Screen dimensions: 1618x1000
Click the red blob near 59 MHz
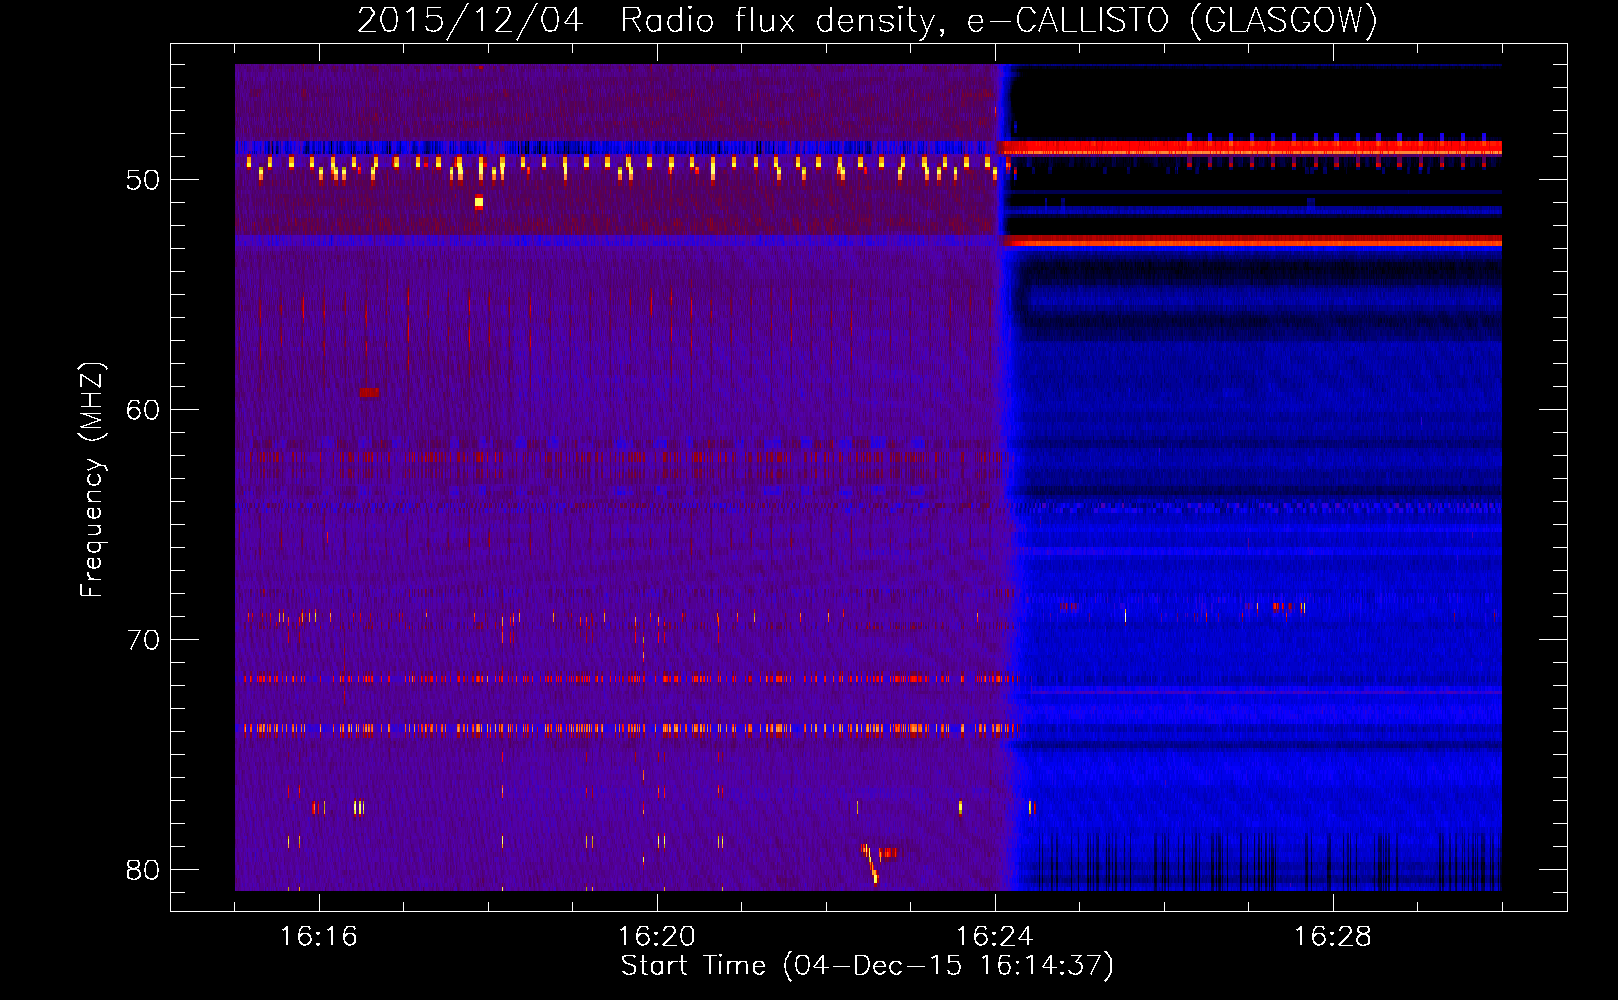[x=369, y=392]
